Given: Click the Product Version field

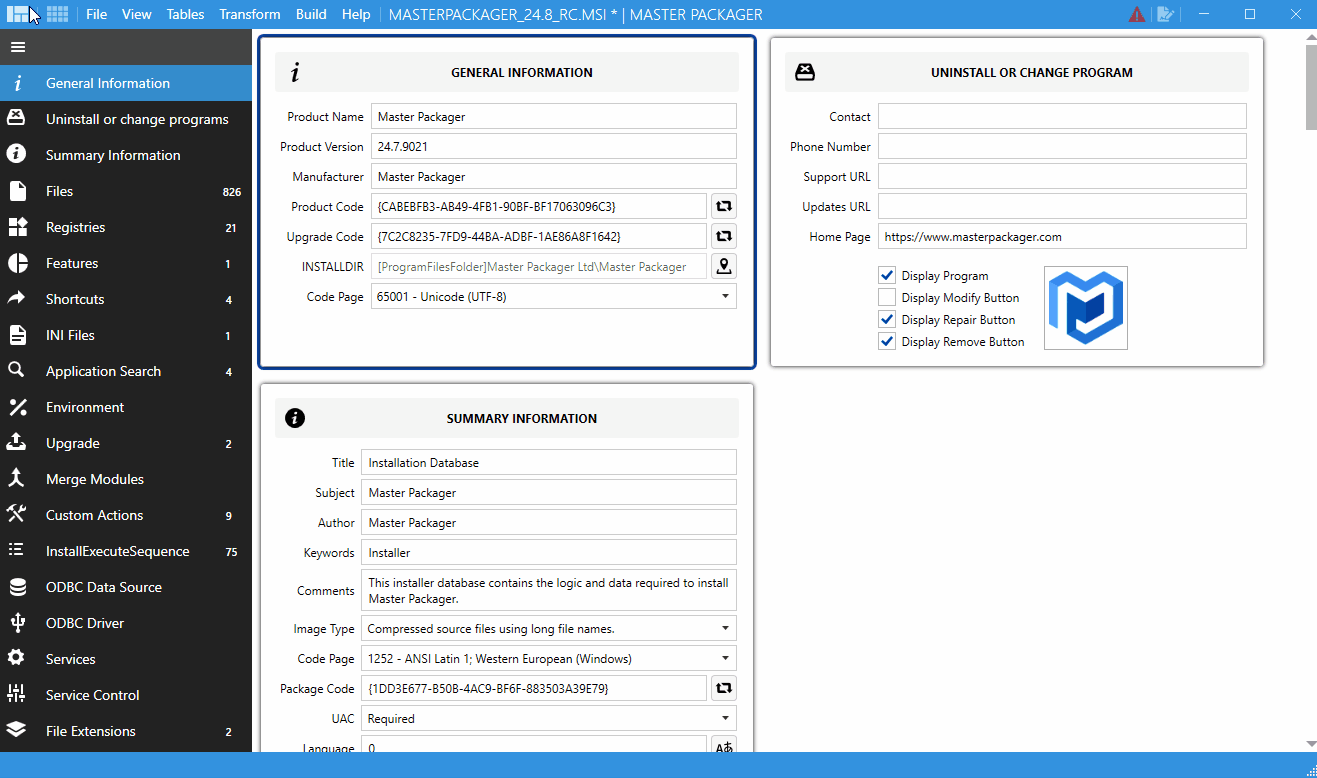Looking at the screenshot, I should pos(554,146).
